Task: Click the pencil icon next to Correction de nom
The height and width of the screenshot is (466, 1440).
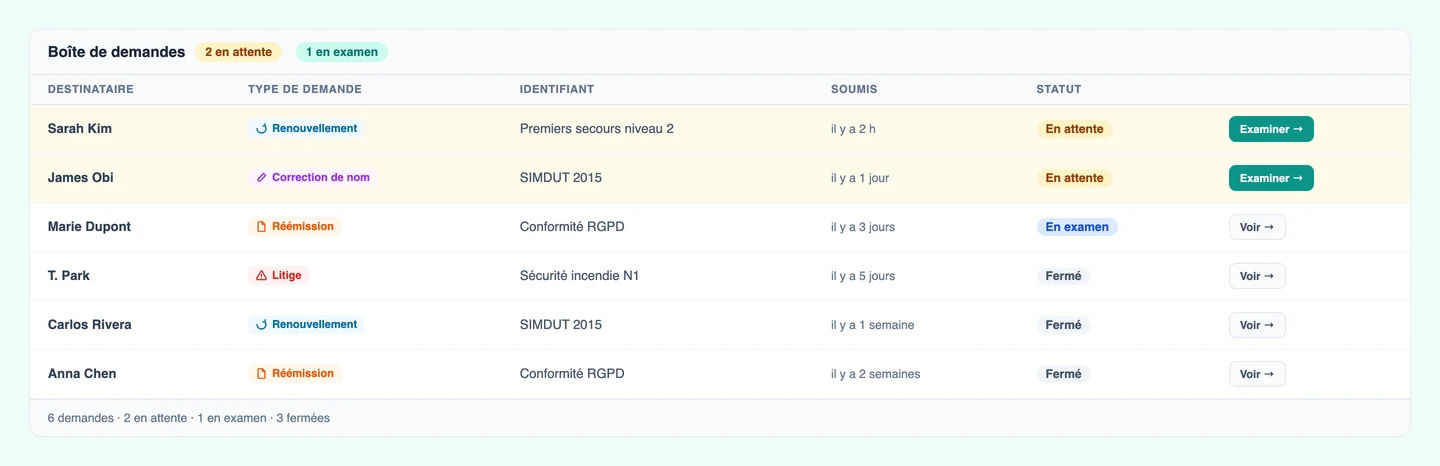Action: (x=262, y=178)
